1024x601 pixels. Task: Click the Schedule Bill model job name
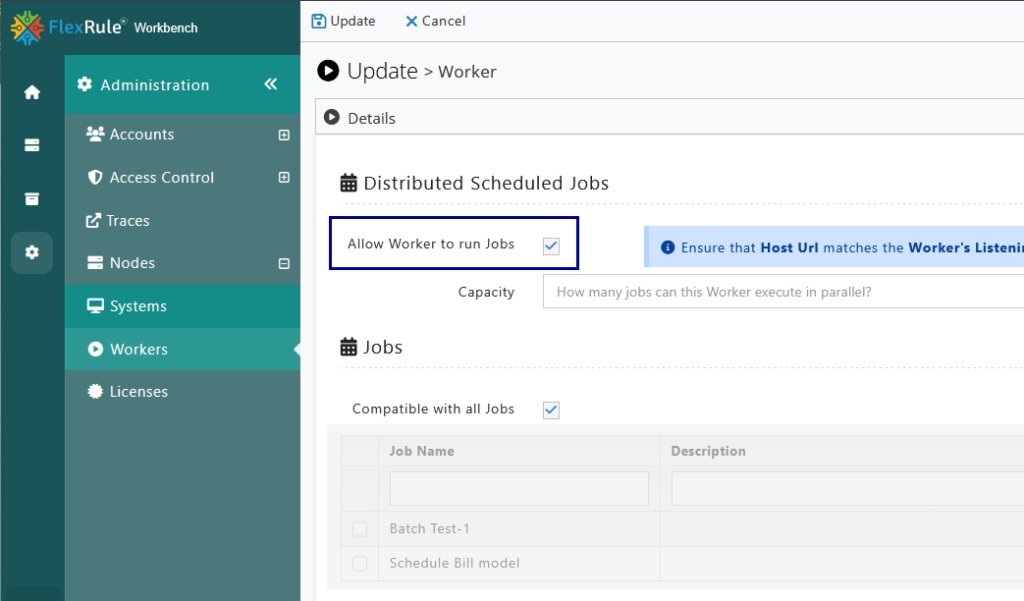(x=455, y=563)
